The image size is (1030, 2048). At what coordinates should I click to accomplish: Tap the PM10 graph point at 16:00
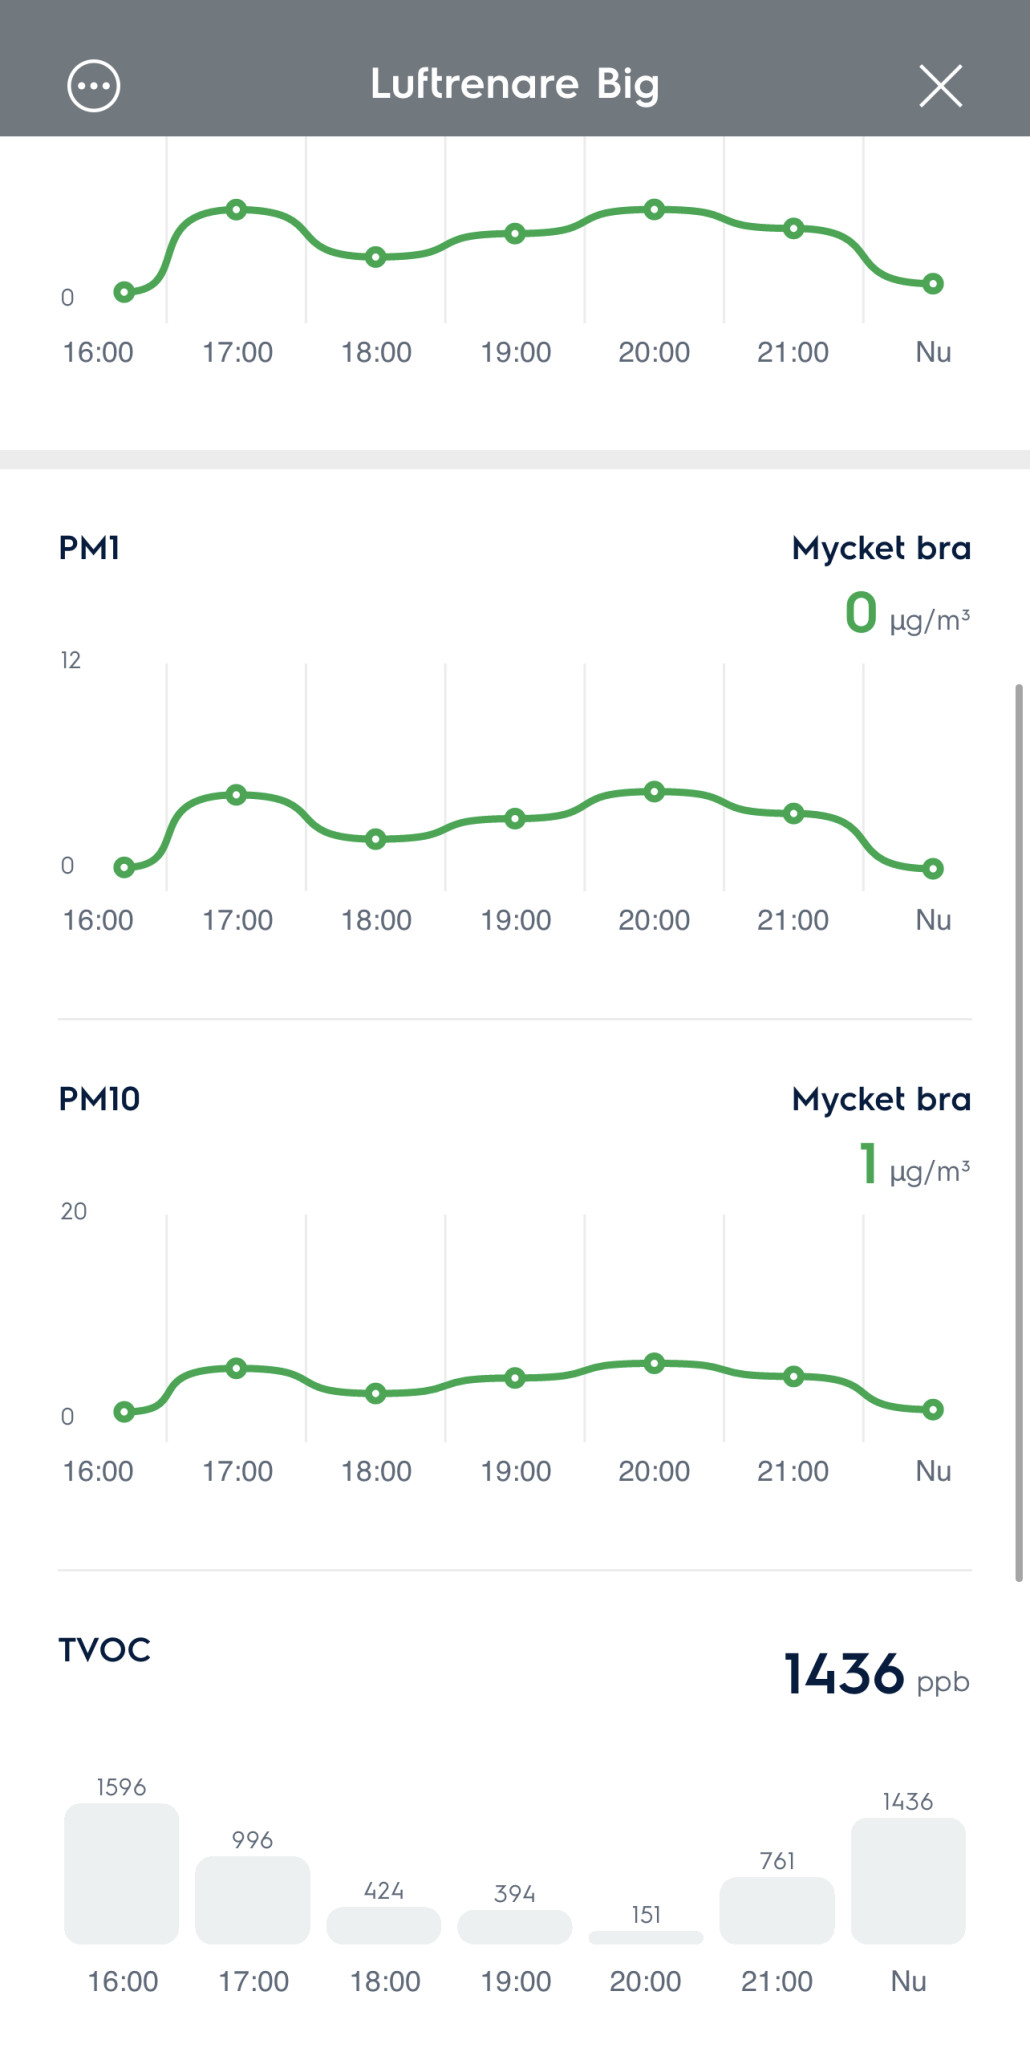[125, 1412]
